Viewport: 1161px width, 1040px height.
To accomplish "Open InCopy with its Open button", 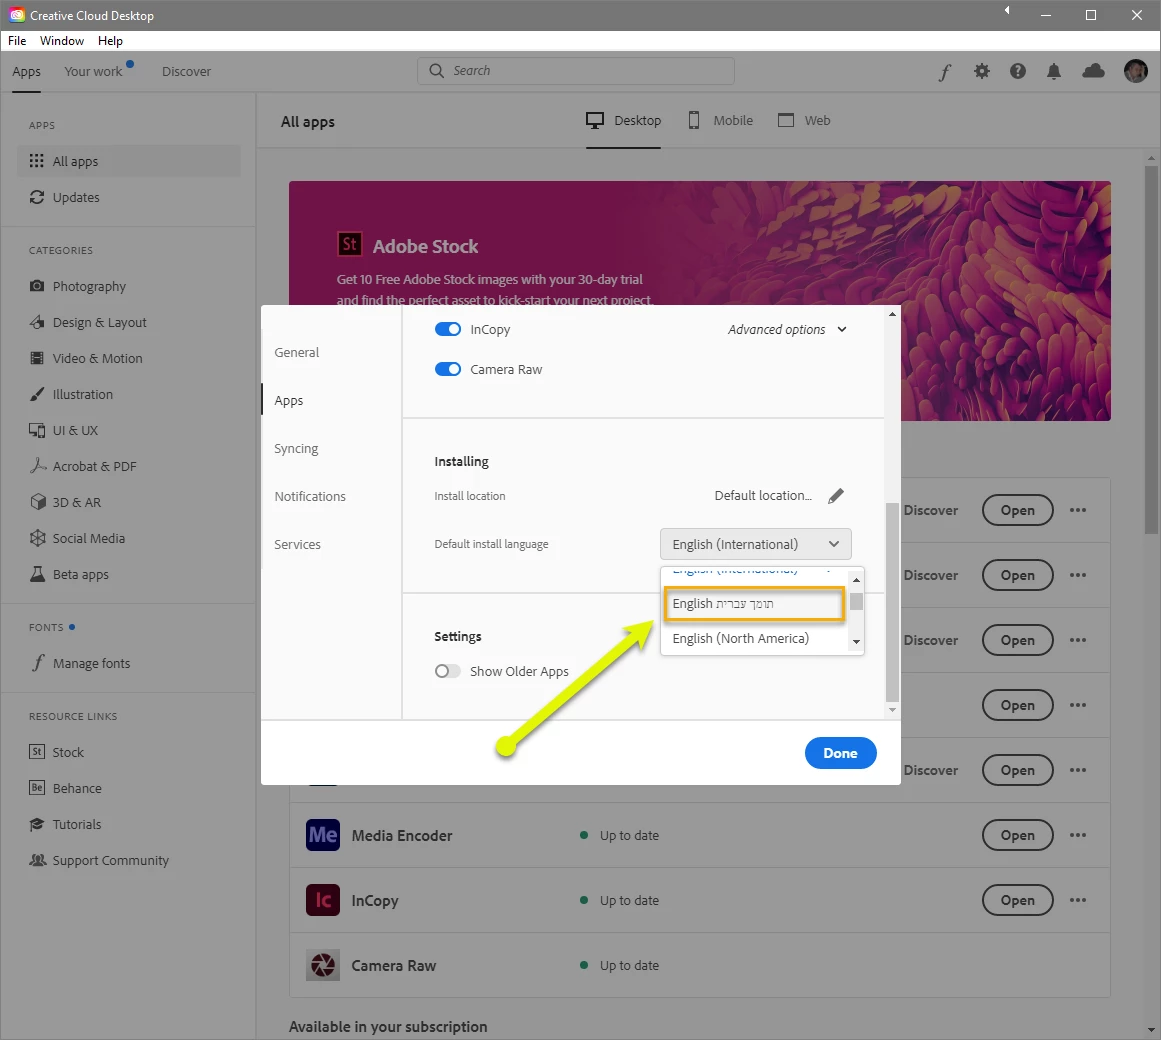I will pyautogui.click(x=1017, y=900).
